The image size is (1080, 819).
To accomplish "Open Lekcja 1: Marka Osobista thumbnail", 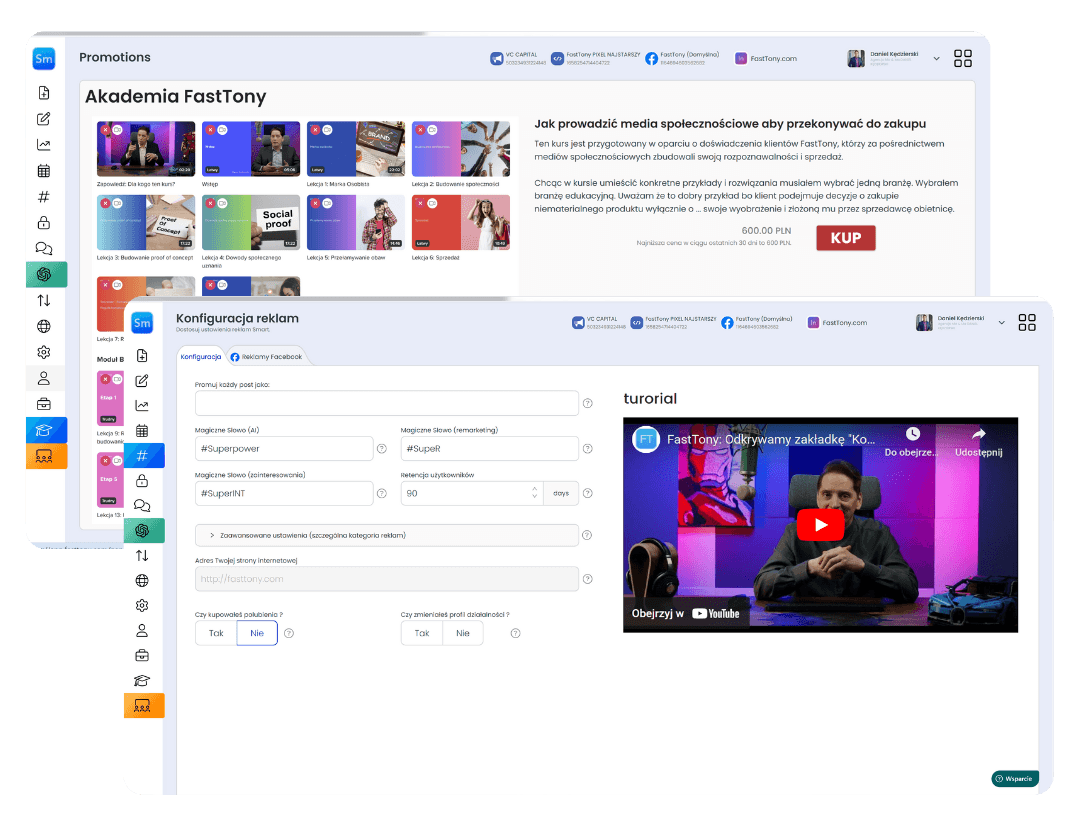I will (x=355, y=149).
